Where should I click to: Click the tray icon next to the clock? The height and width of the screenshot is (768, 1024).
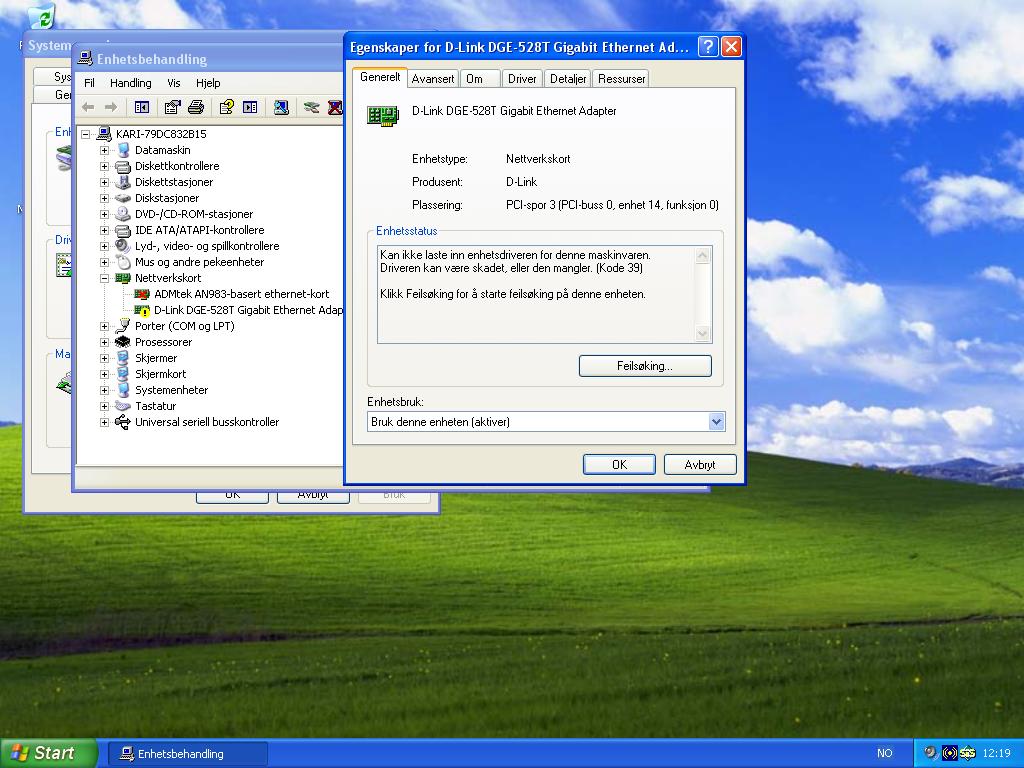point(968,753)
